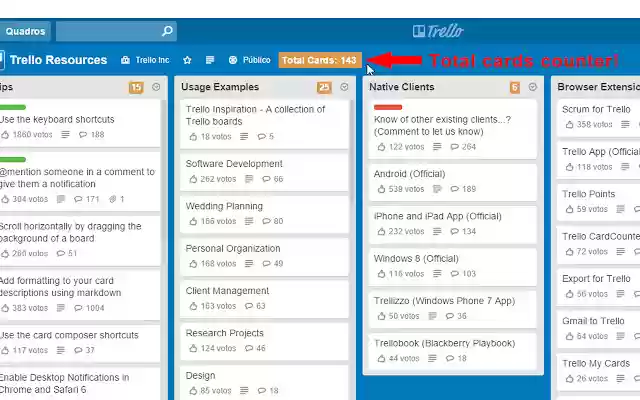Click thumbs-up votes icon on Wedding Planning

click(x=193, y=221)
